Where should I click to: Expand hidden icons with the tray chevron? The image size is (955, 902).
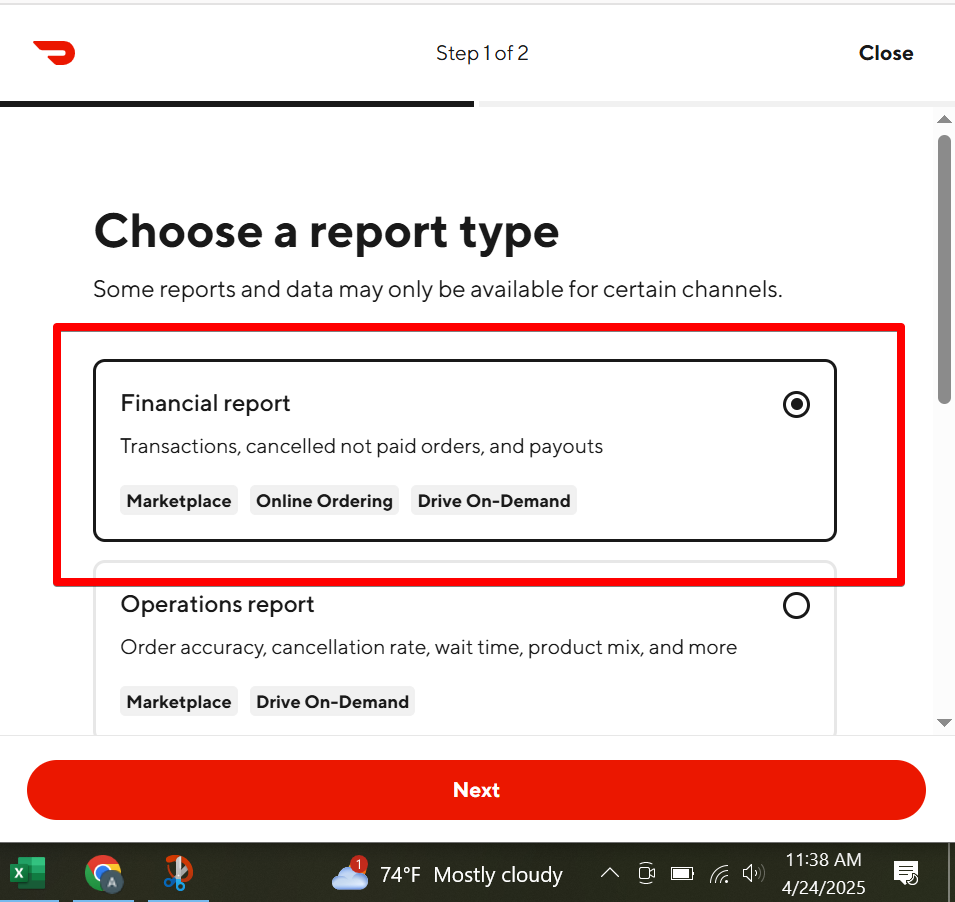[610, 872]
